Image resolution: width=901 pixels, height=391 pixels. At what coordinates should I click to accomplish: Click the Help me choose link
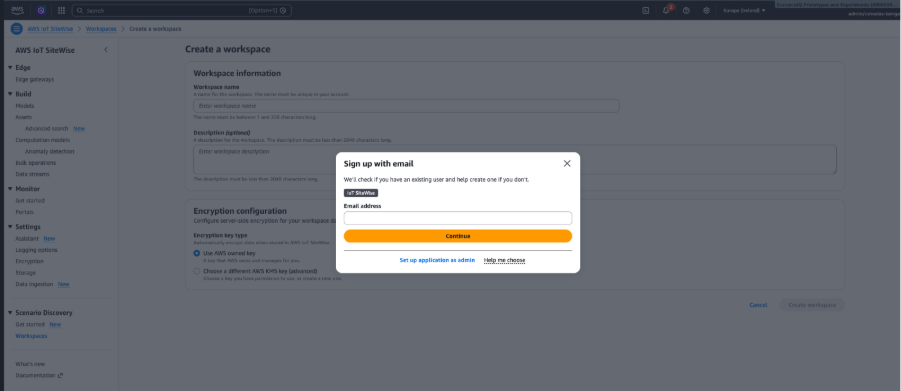coord(505,260)
